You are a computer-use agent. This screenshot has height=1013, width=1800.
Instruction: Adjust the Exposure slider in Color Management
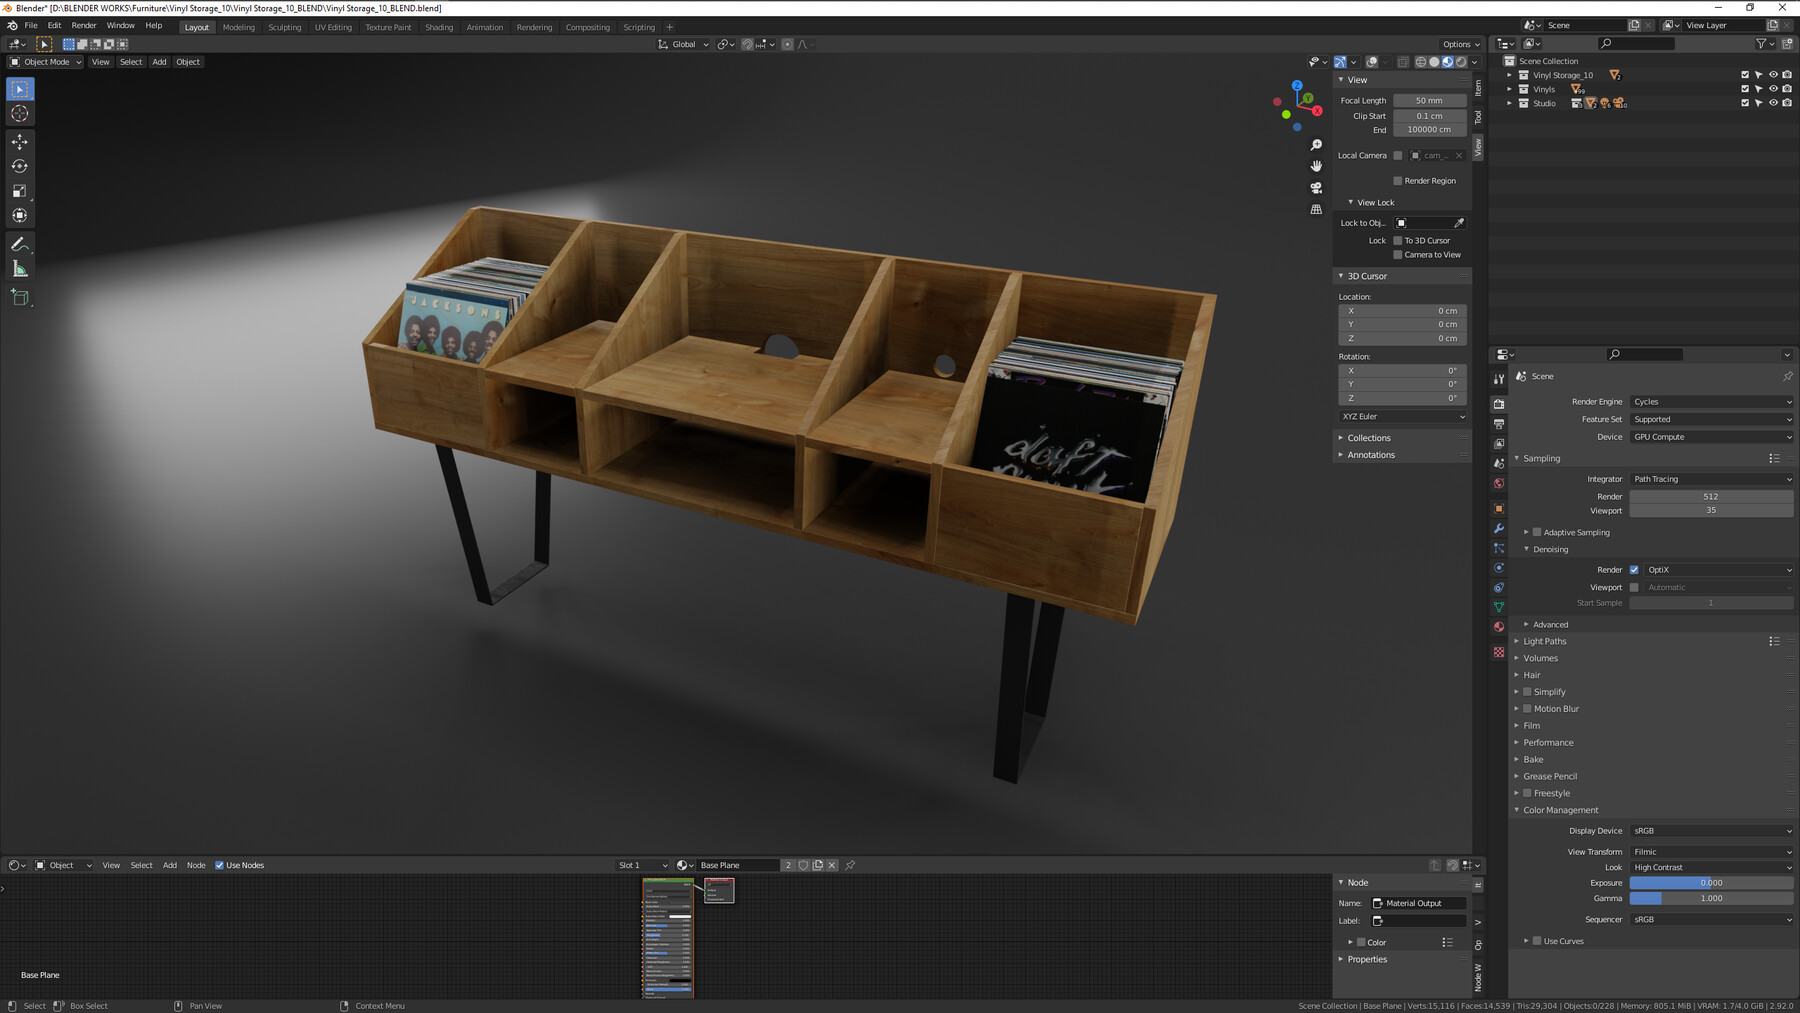1712,883
